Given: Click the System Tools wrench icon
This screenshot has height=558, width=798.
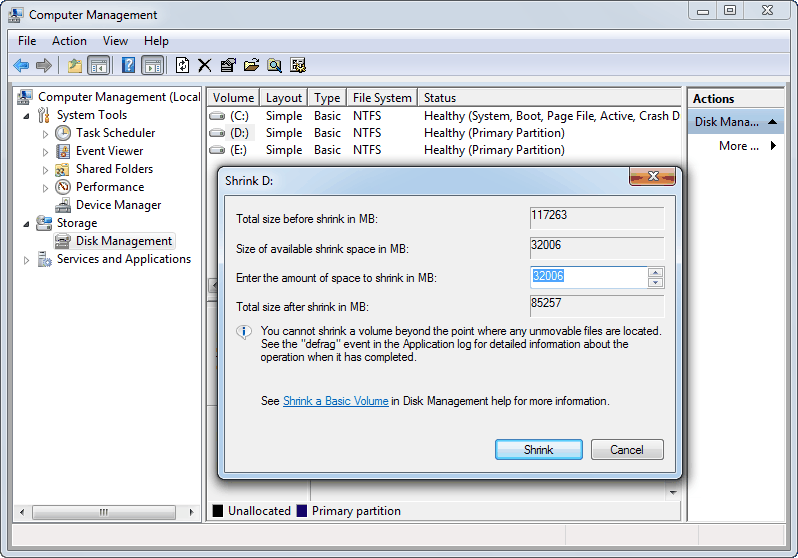Looking at the screenshot, I should tap(44, 115).
